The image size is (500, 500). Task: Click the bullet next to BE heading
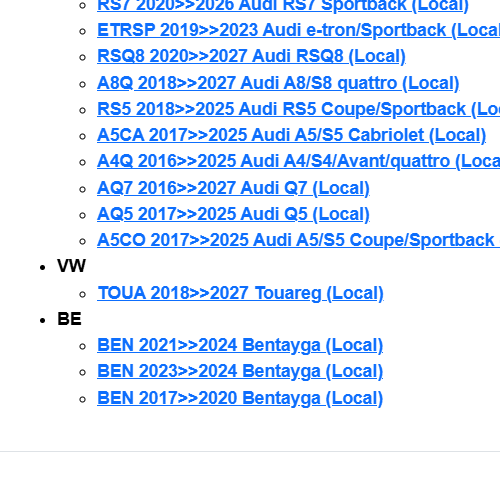(x=42, y=320)
